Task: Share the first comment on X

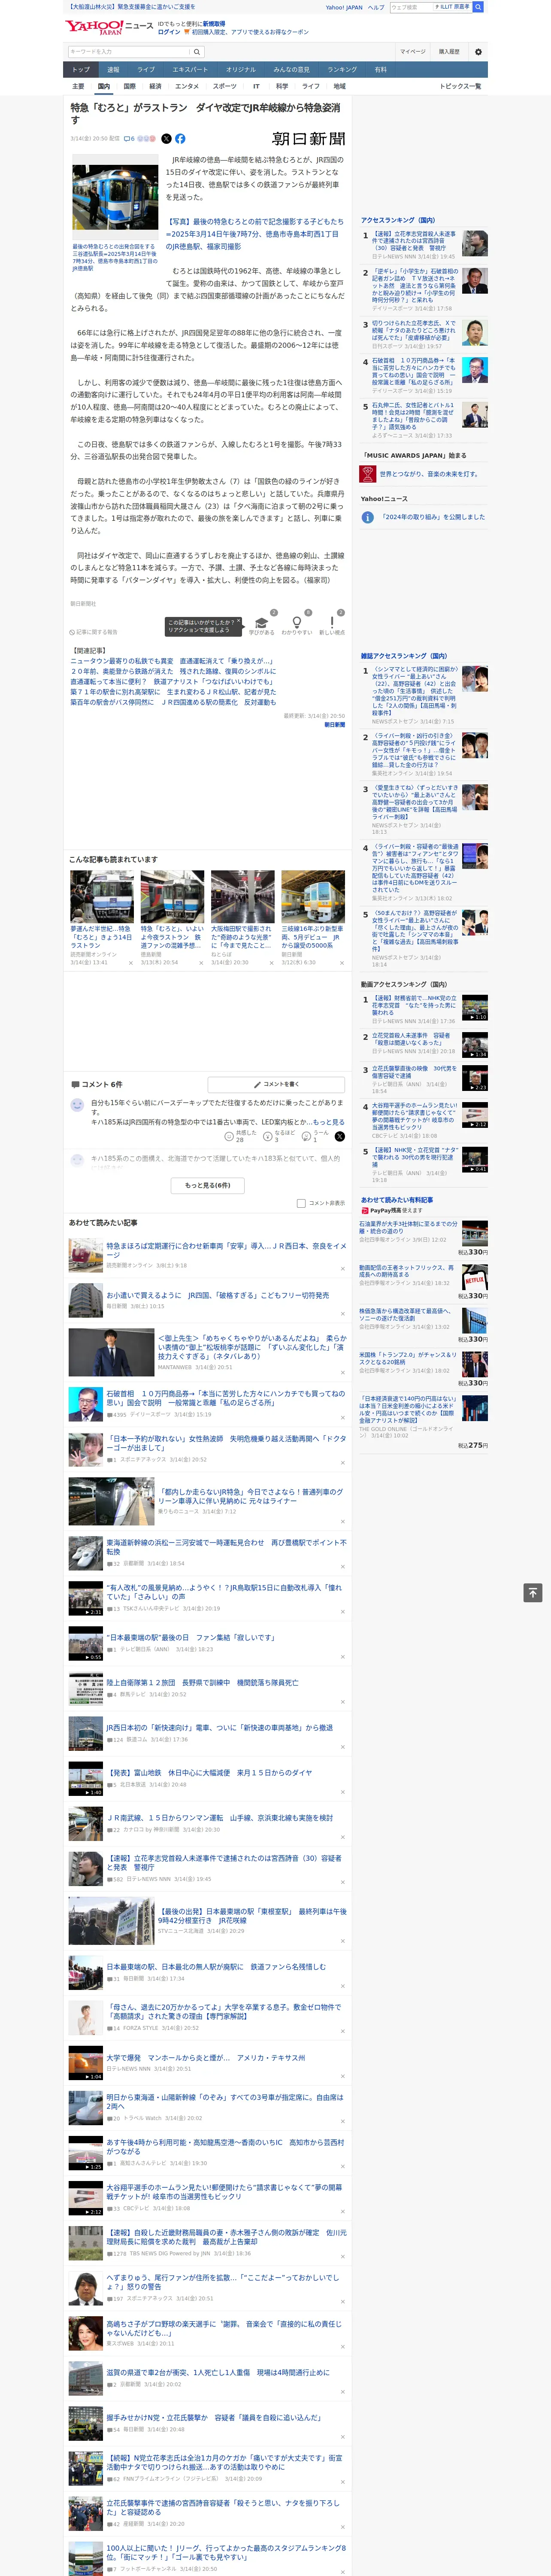Action: coord(340,1136)
